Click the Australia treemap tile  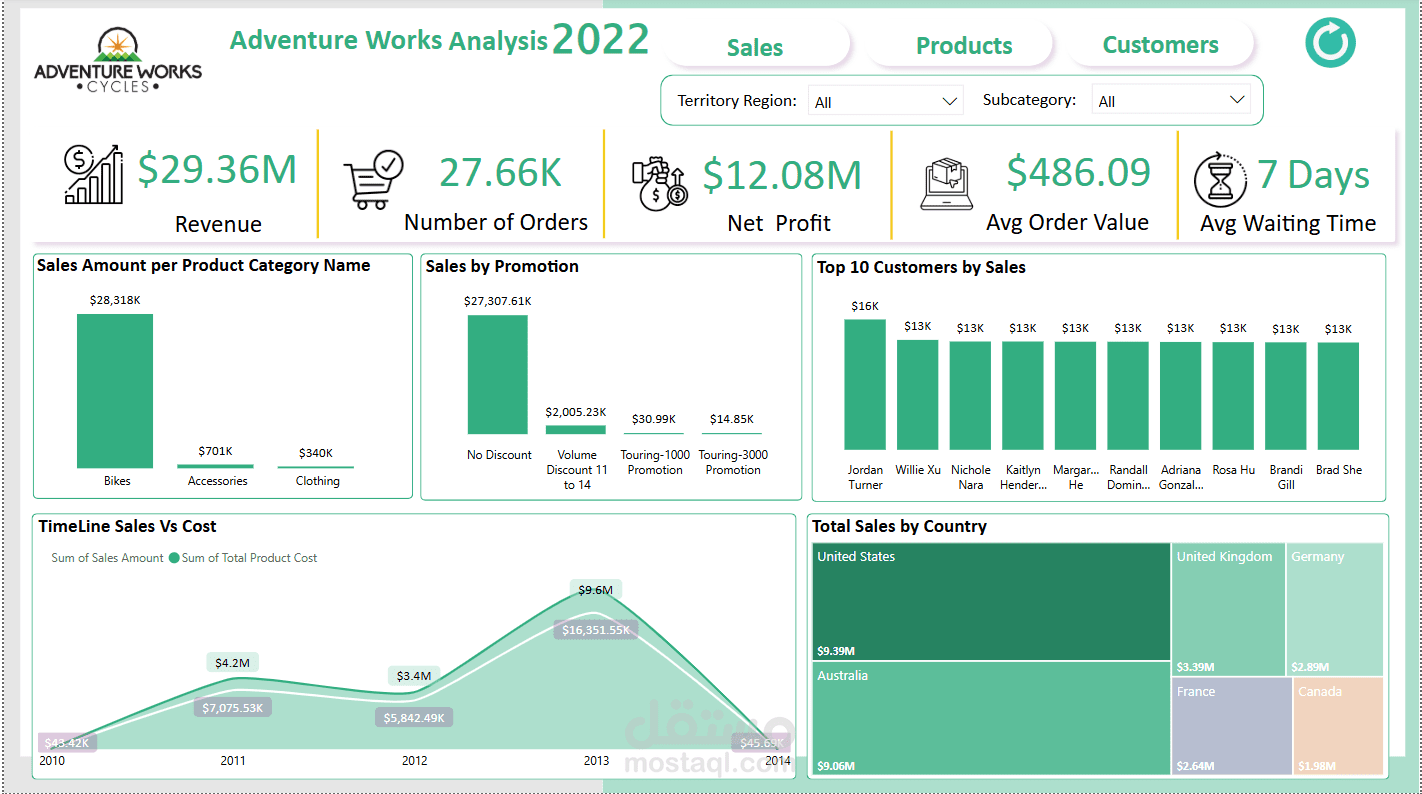(991, 719)
